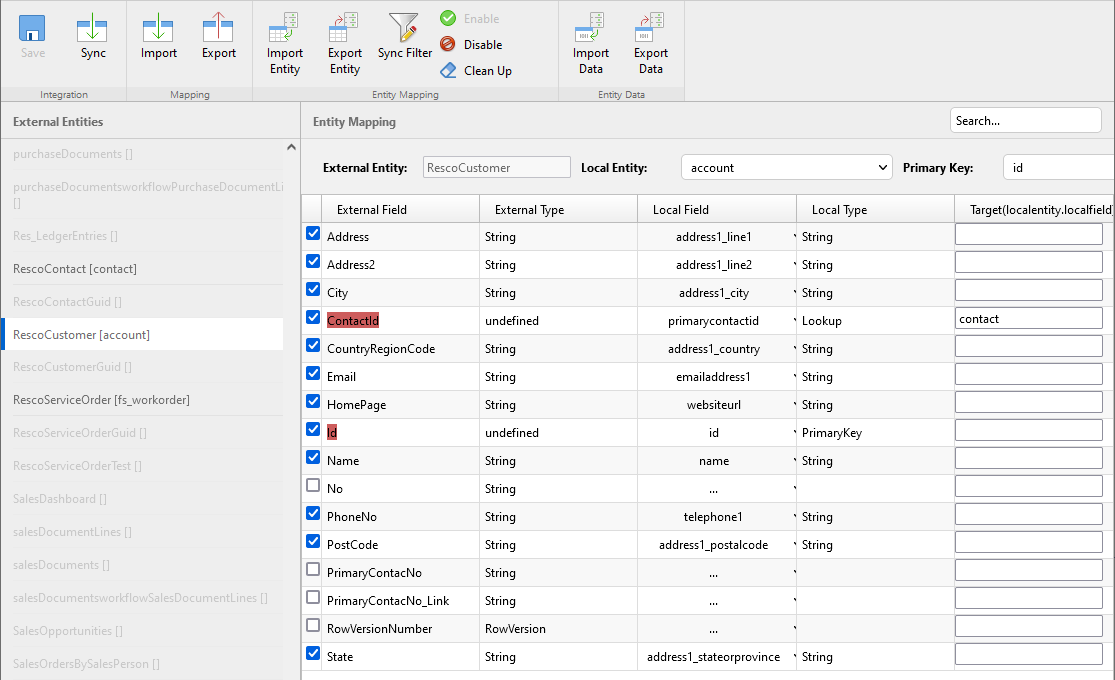Expand local field dropdown for Email row

(793, 377)
